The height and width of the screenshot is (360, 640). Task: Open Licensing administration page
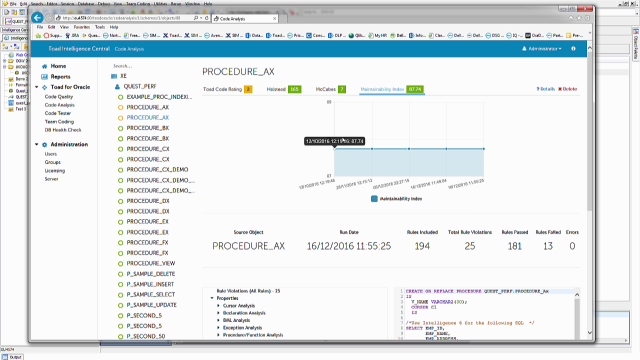point(55,171)
